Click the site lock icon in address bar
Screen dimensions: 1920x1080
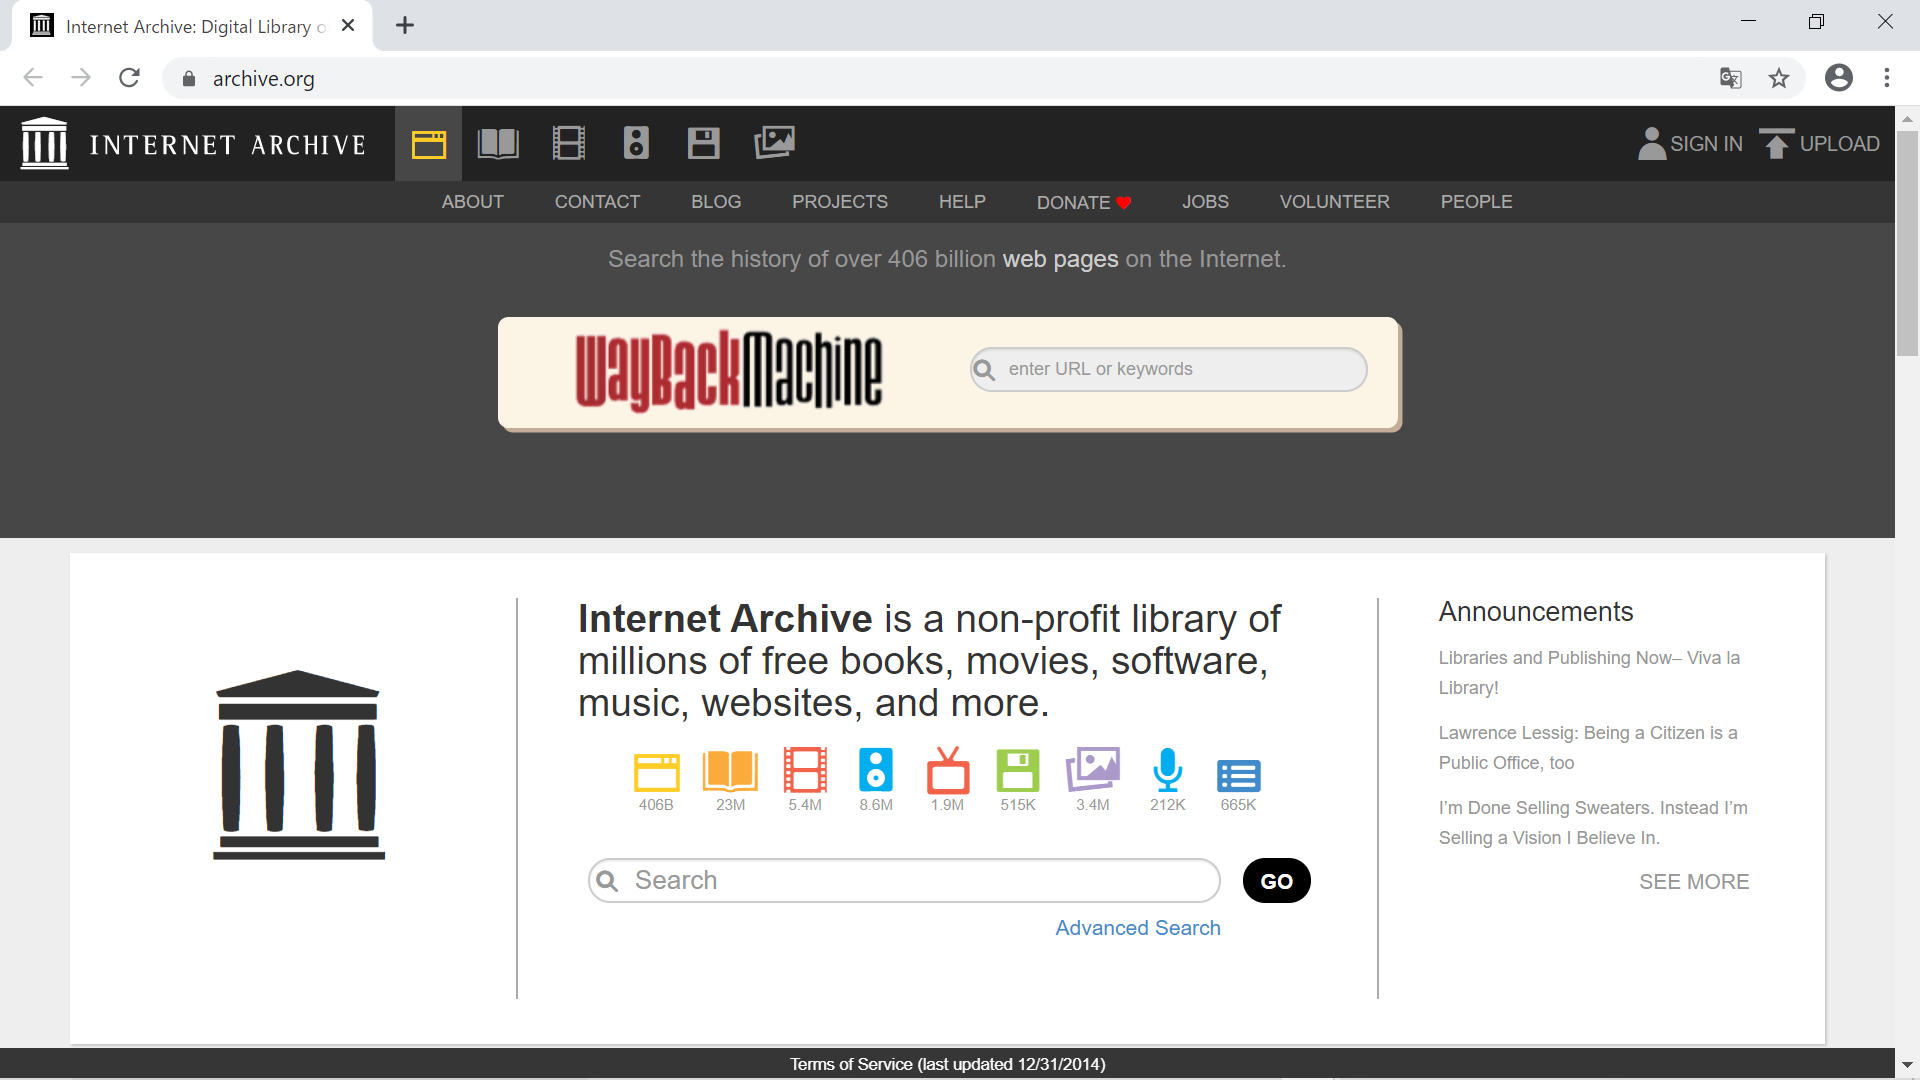pyautogui.click(x=188, y=78)
